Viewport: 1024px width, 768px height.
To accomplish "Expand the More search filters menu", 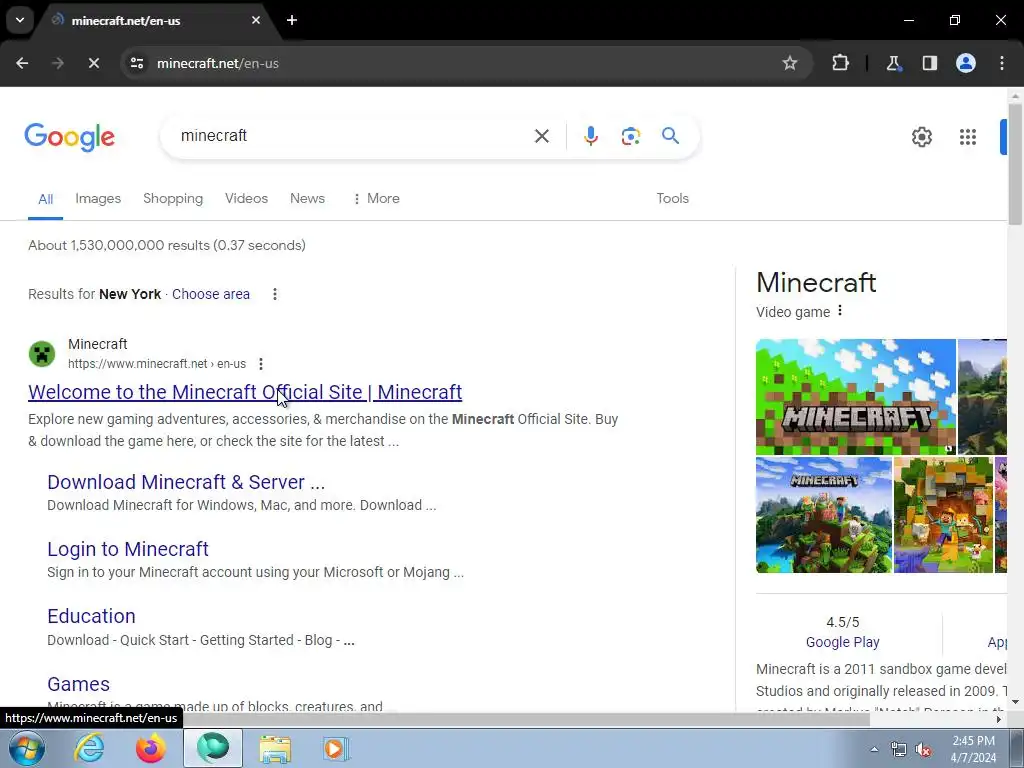I will point(376,199).
